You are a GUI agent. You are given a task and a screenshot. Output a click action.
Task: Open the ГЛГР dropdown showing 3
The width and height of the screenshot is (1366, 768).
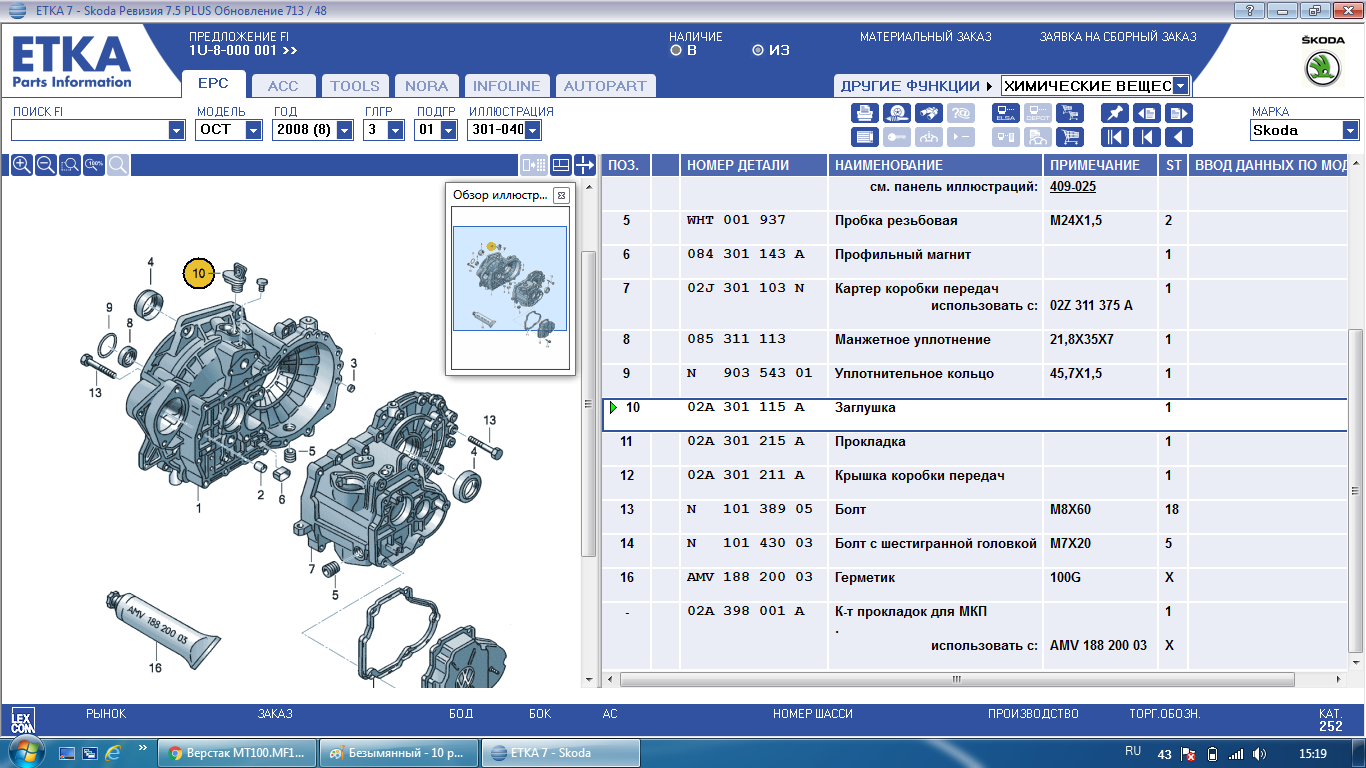click(395, 130)
